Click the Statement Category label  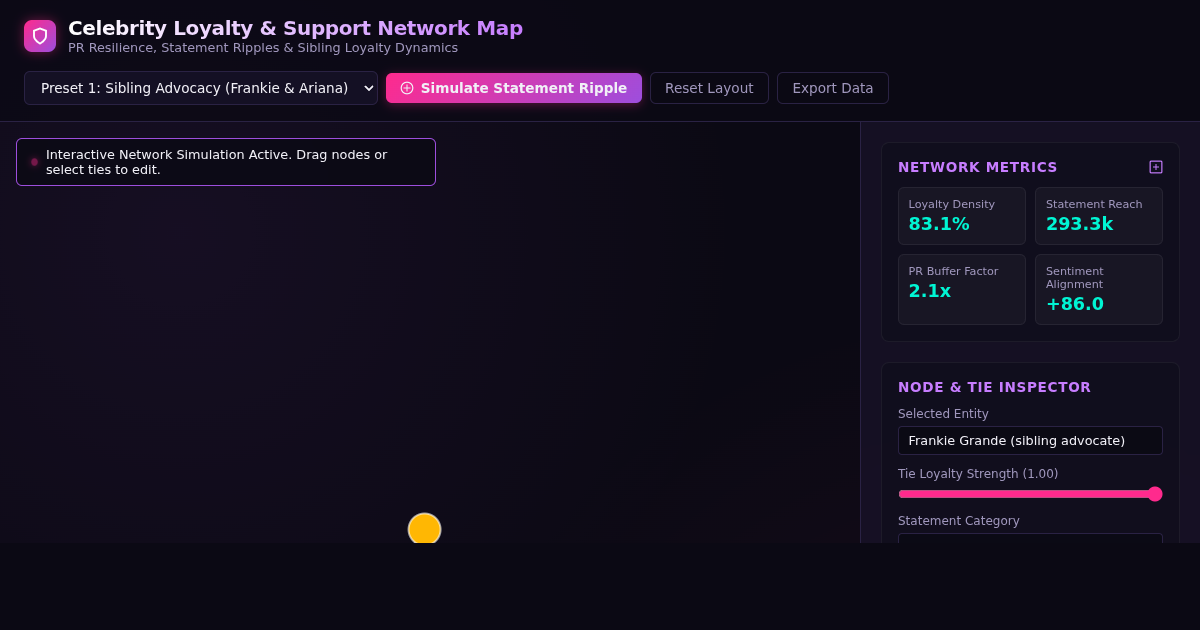click(959, 521)
